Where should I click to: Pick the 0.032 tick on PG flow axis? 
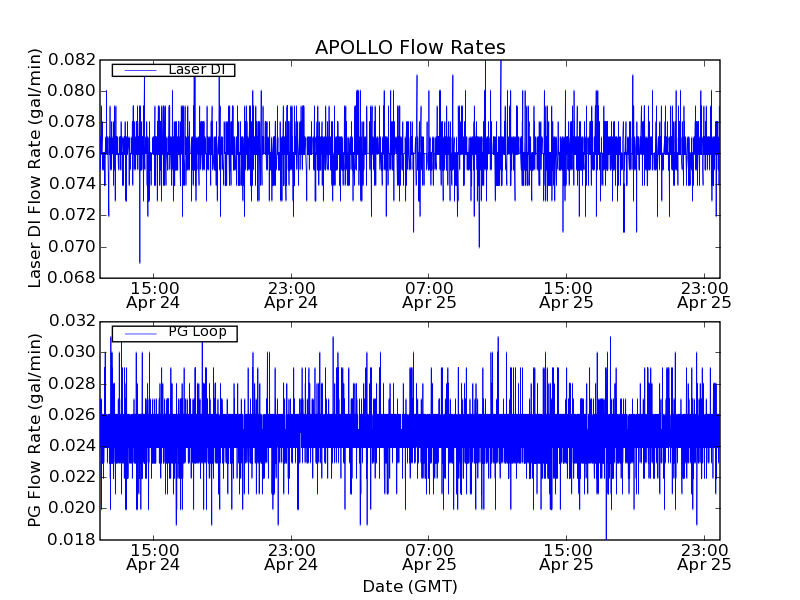(72, 321)
